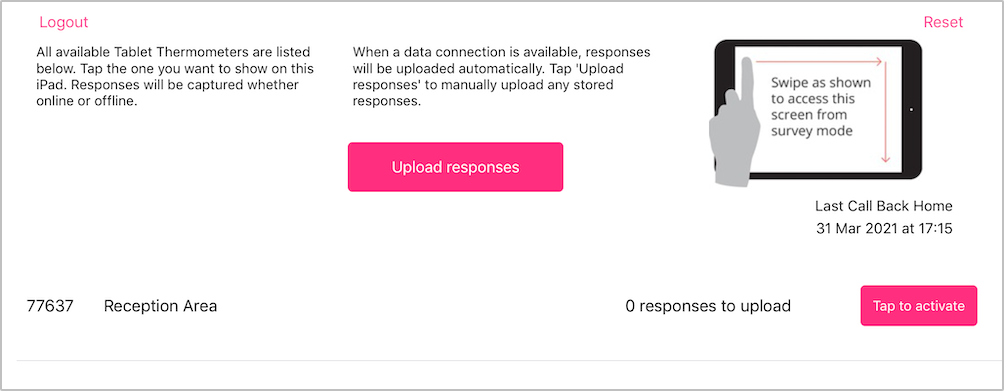Viewport: 1004px width, 391px height.
Task: Activate the Reception Area thermometer
Action: 919,306
